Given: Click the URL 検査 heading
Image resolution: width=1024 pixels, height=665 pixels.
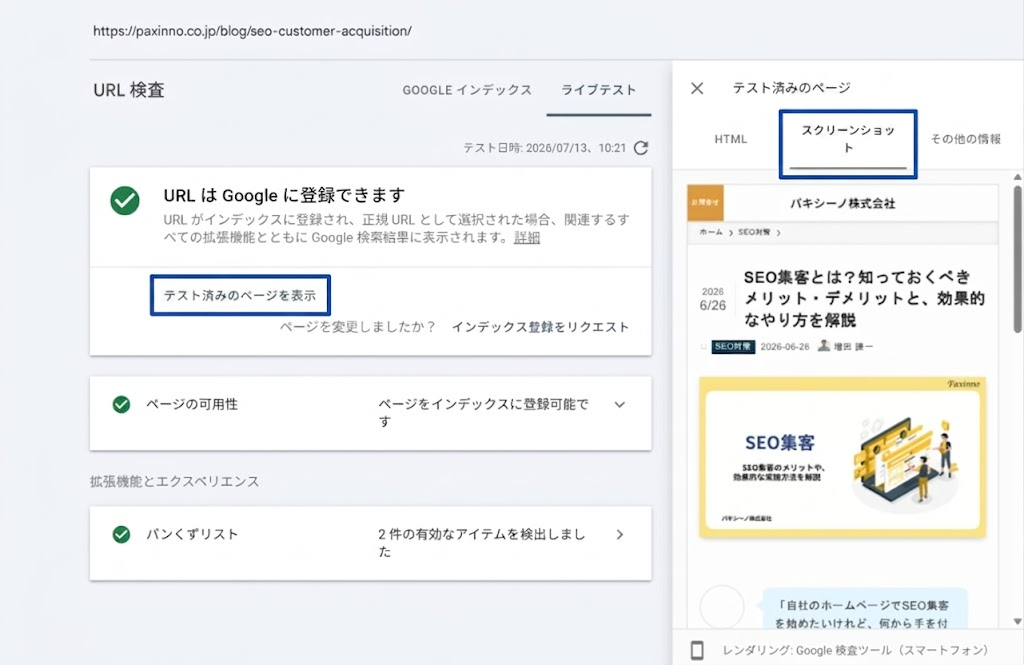Looking at the screenshot, I should point(129,90).
